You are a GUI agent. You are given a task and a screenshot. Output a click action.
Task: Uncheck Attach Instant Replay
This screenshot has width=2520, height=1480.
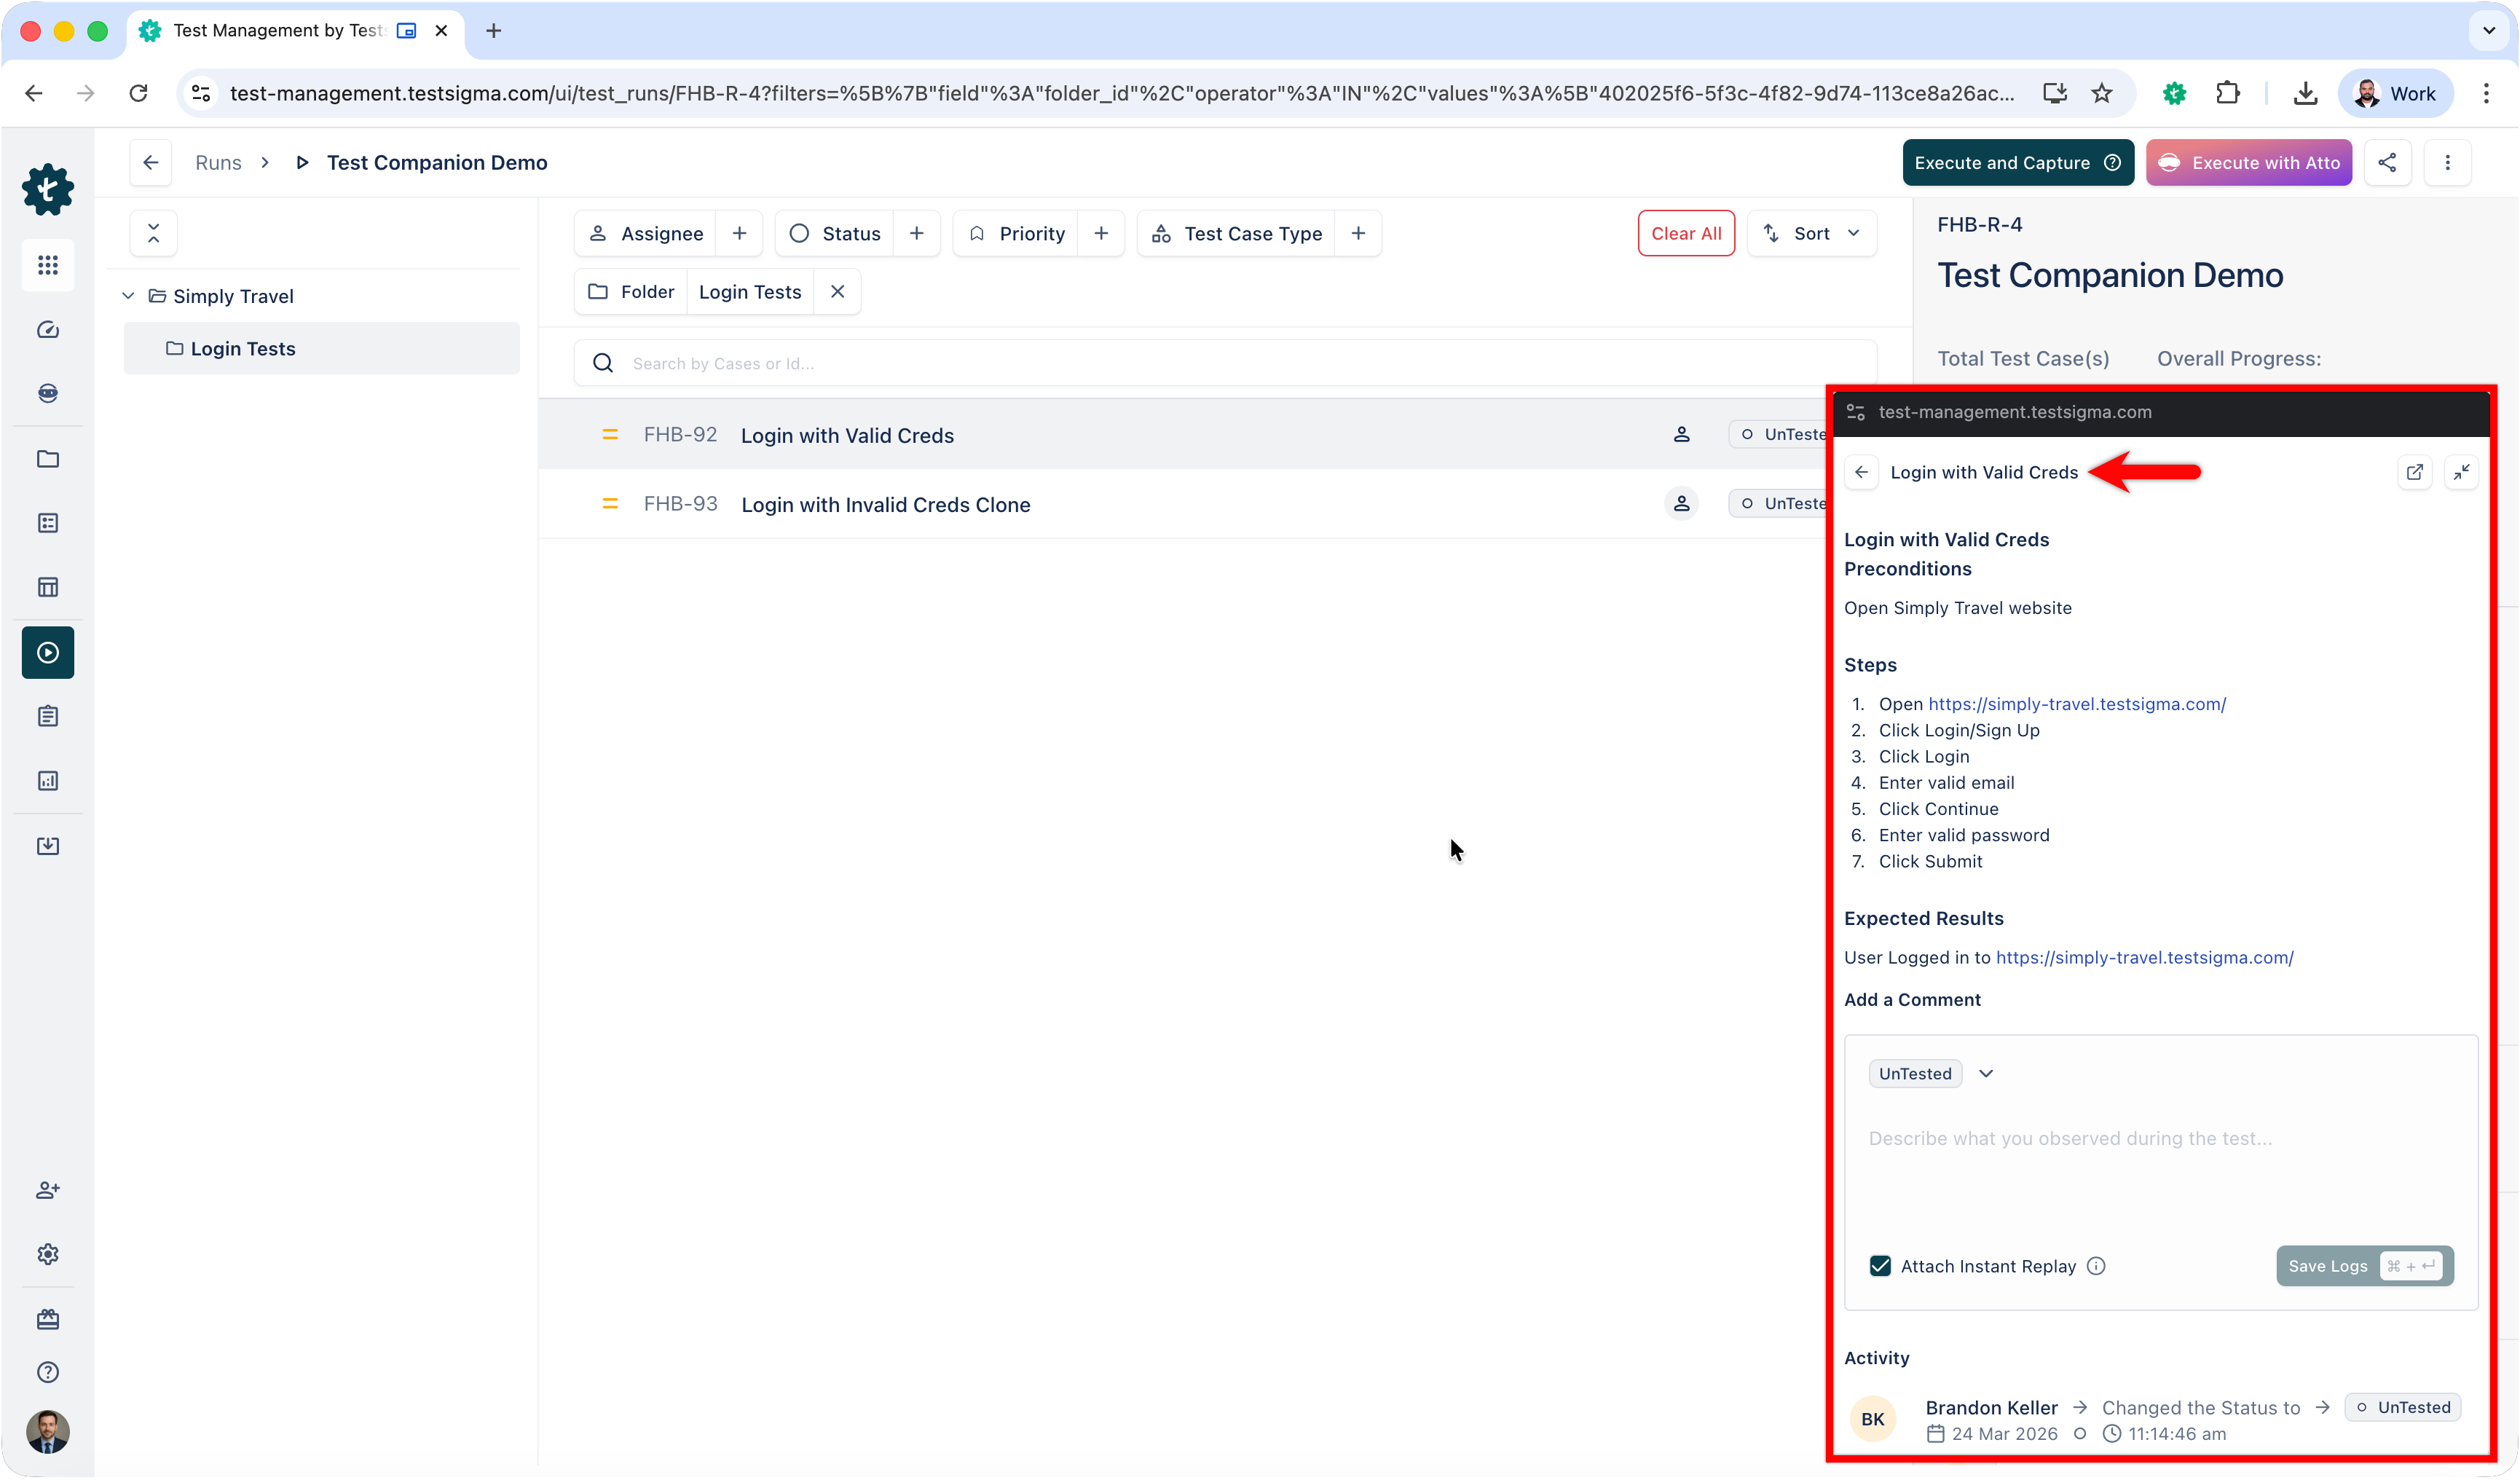[1881, 1265]
